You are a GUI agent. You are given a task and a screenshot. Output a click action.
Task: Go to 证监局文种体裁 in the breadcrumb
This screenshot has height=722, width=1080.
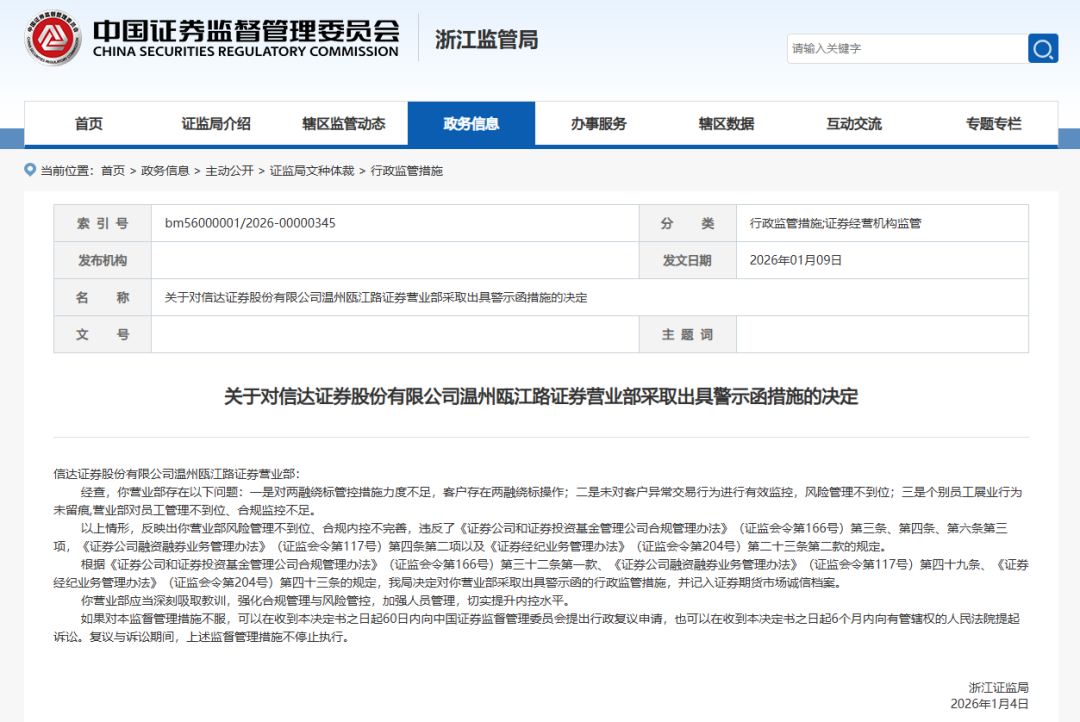312,171
